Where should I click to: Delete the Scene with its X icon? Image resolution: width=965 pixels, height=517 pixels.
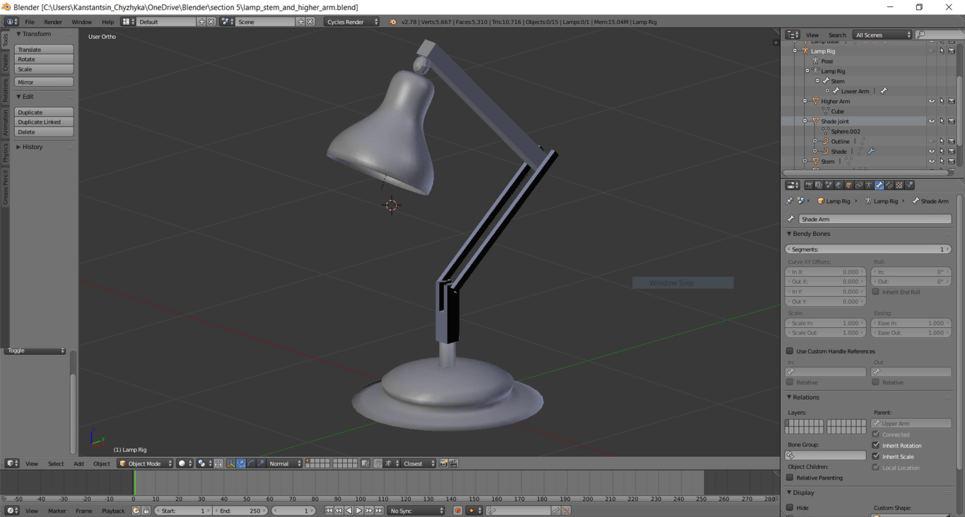(310, 22)
